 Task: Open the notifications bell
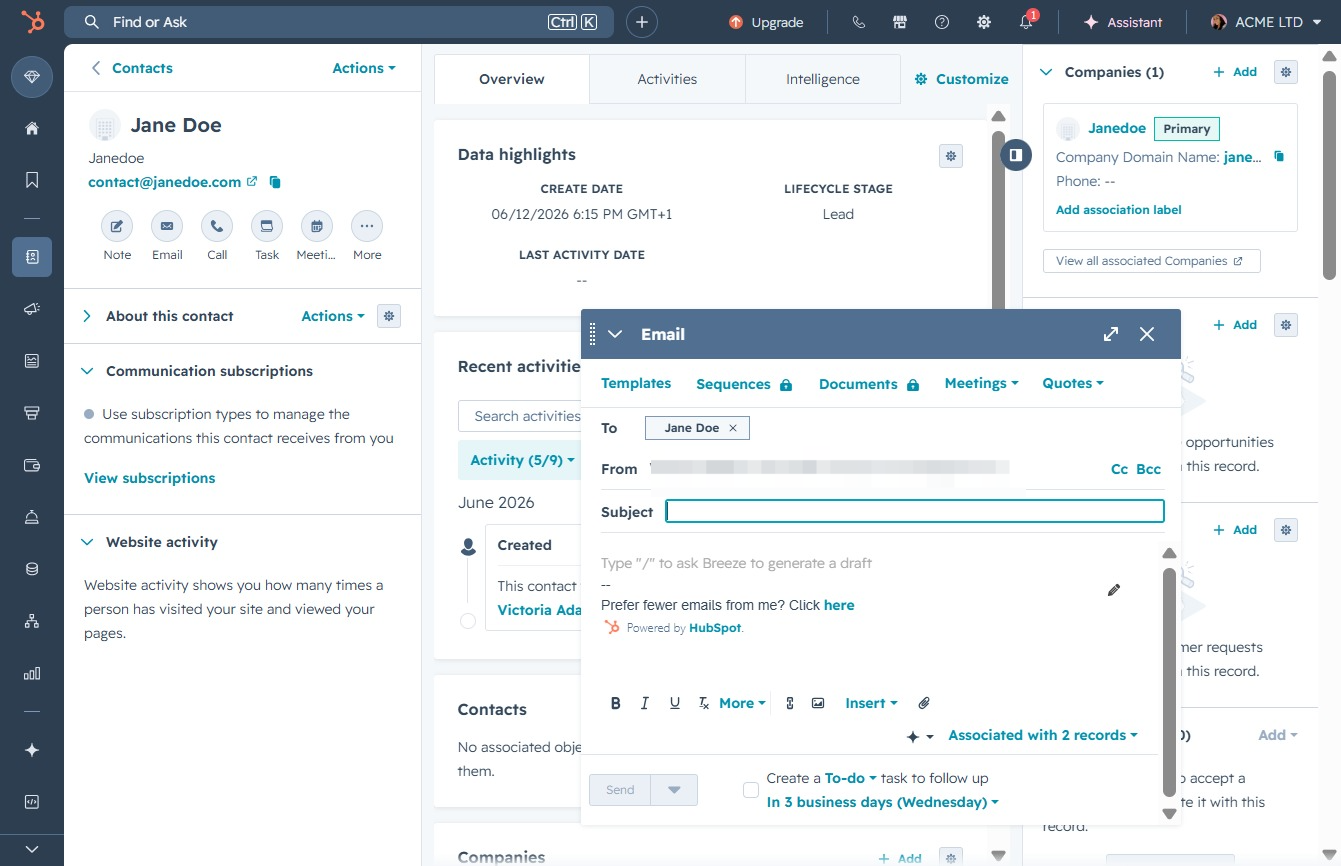pos(1026,22)
